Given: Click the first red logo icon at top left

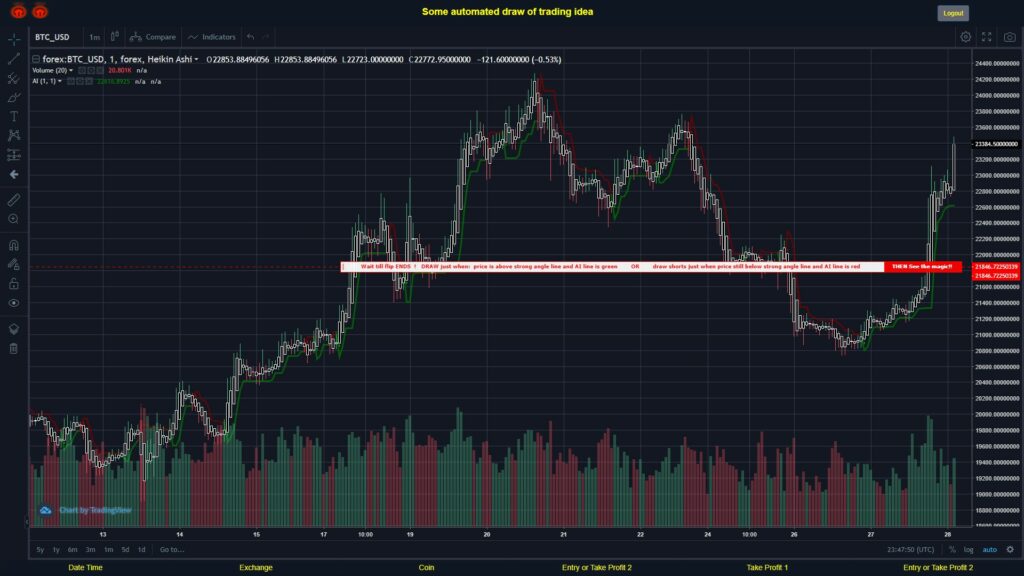Looking at the screenshot, I should [18, 11].
